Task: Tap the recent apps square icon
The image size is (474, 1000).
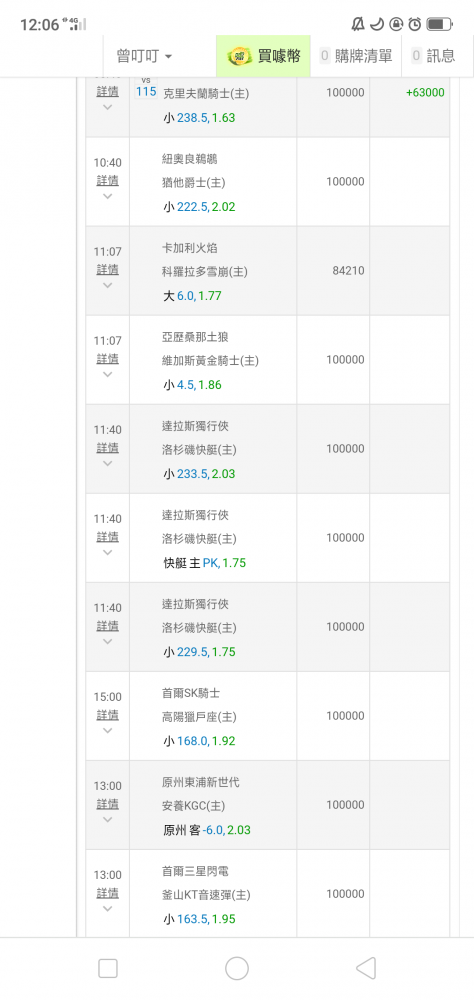Action: pos(108,968)
